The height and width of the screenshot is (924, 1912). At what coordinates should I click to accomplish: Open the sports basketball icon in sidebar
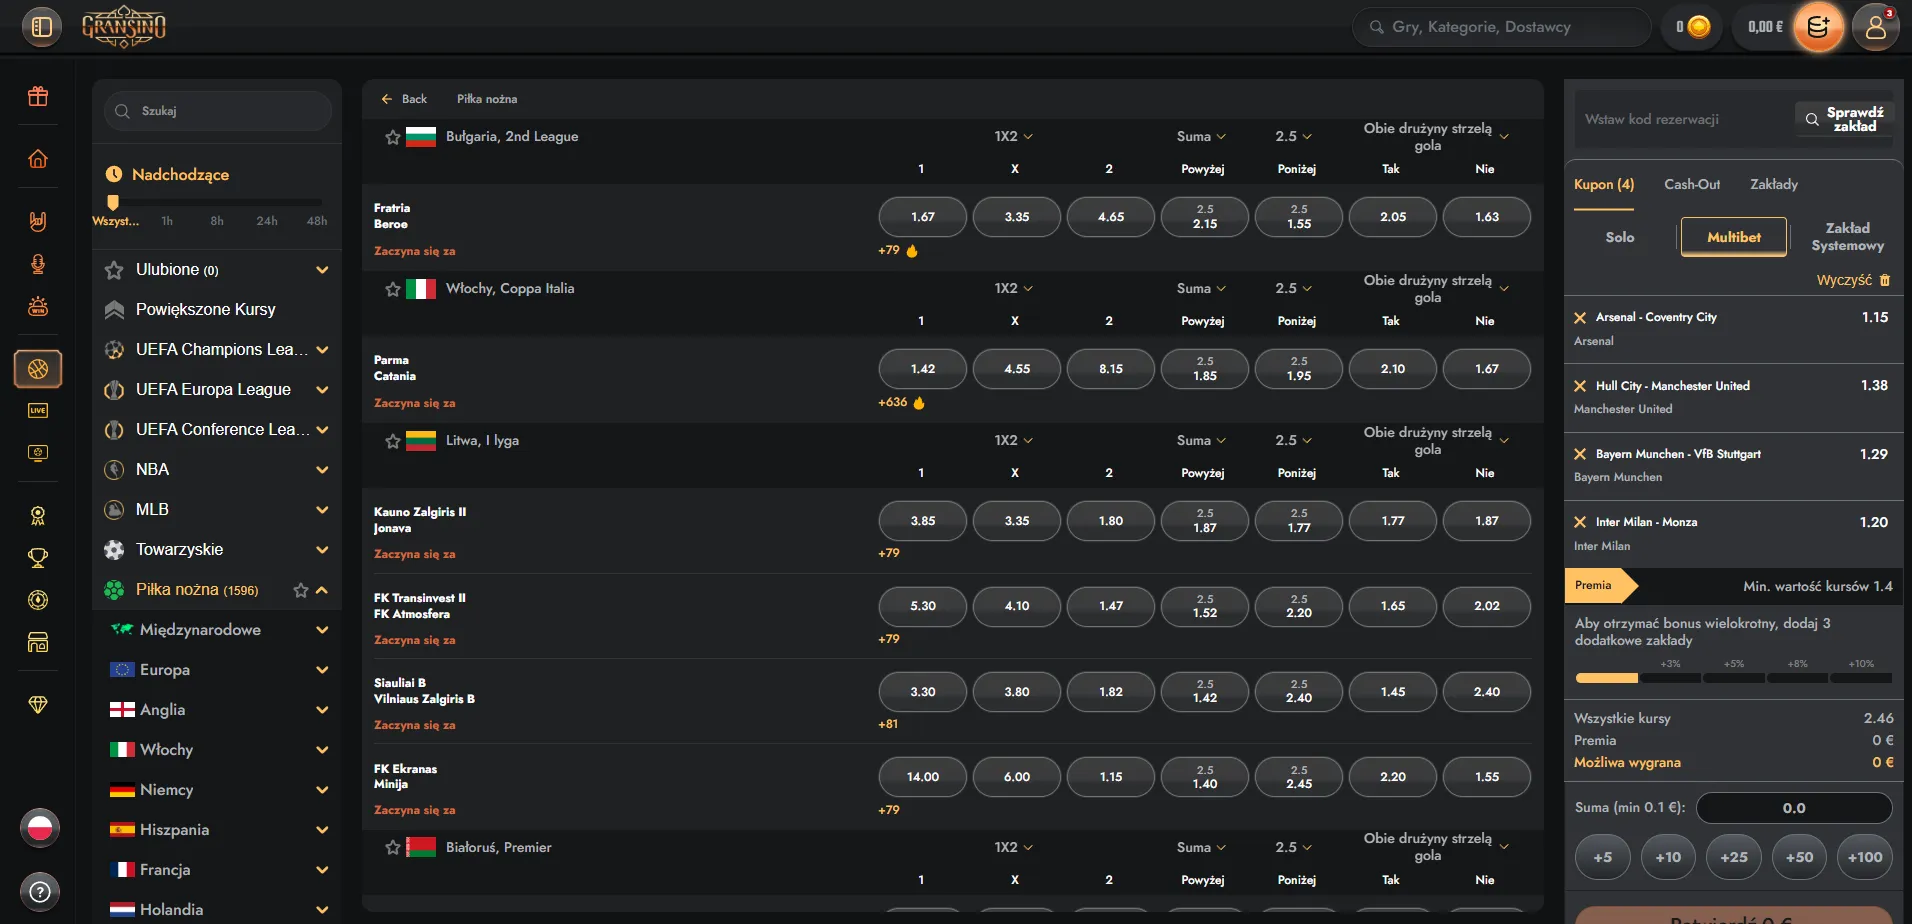[x=38, y=369]
